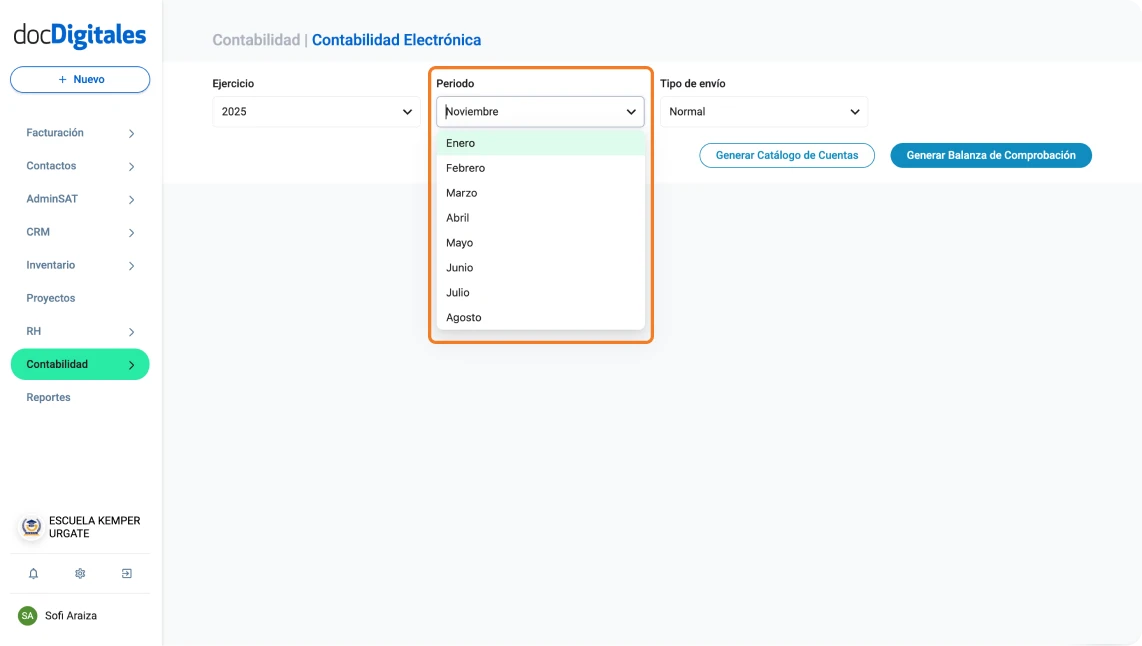Viewport: 1142px width, 646px height.
Task: Expand the Inventario section chevron
Action: click(x=131, y=265)
